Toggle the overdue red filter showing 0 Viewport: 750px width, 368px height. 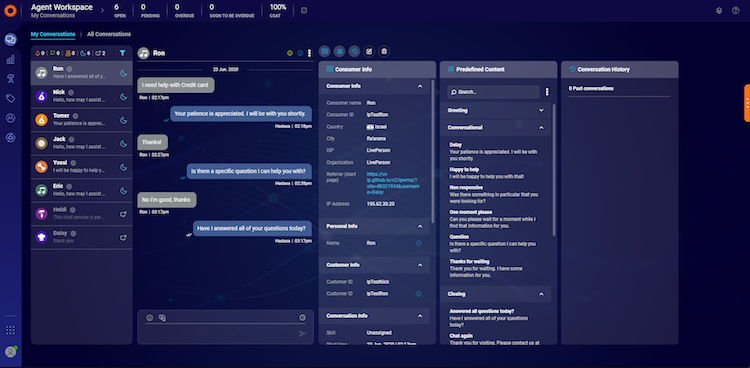point(40,53)
